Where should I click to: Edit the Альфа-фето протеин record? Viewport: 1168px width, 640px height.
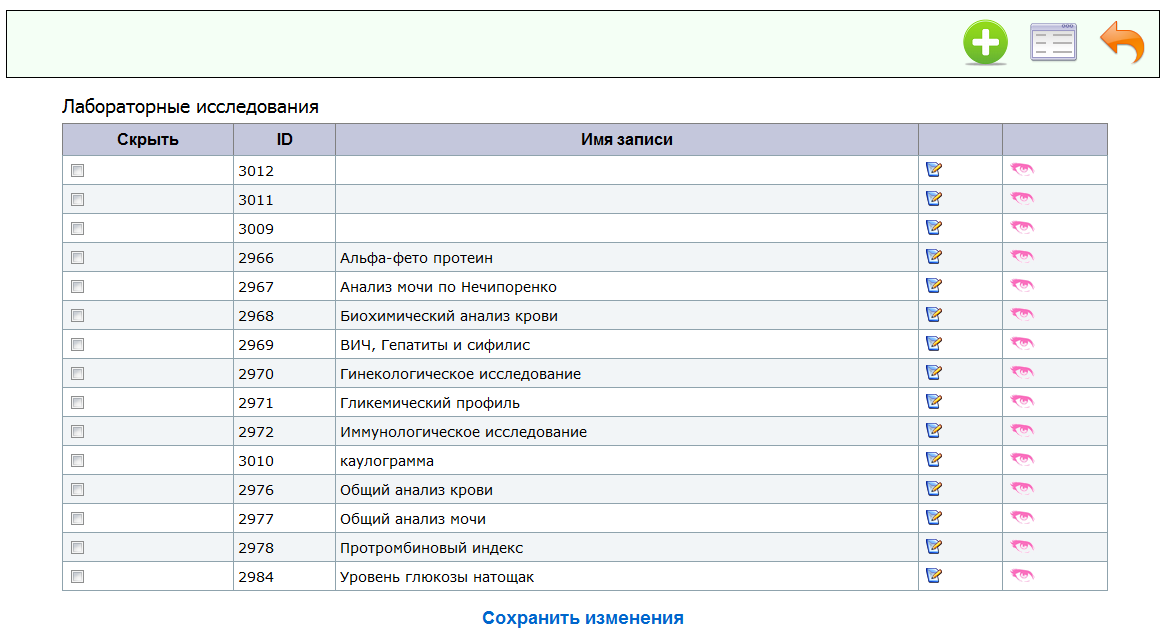click(x=934, y=257)
